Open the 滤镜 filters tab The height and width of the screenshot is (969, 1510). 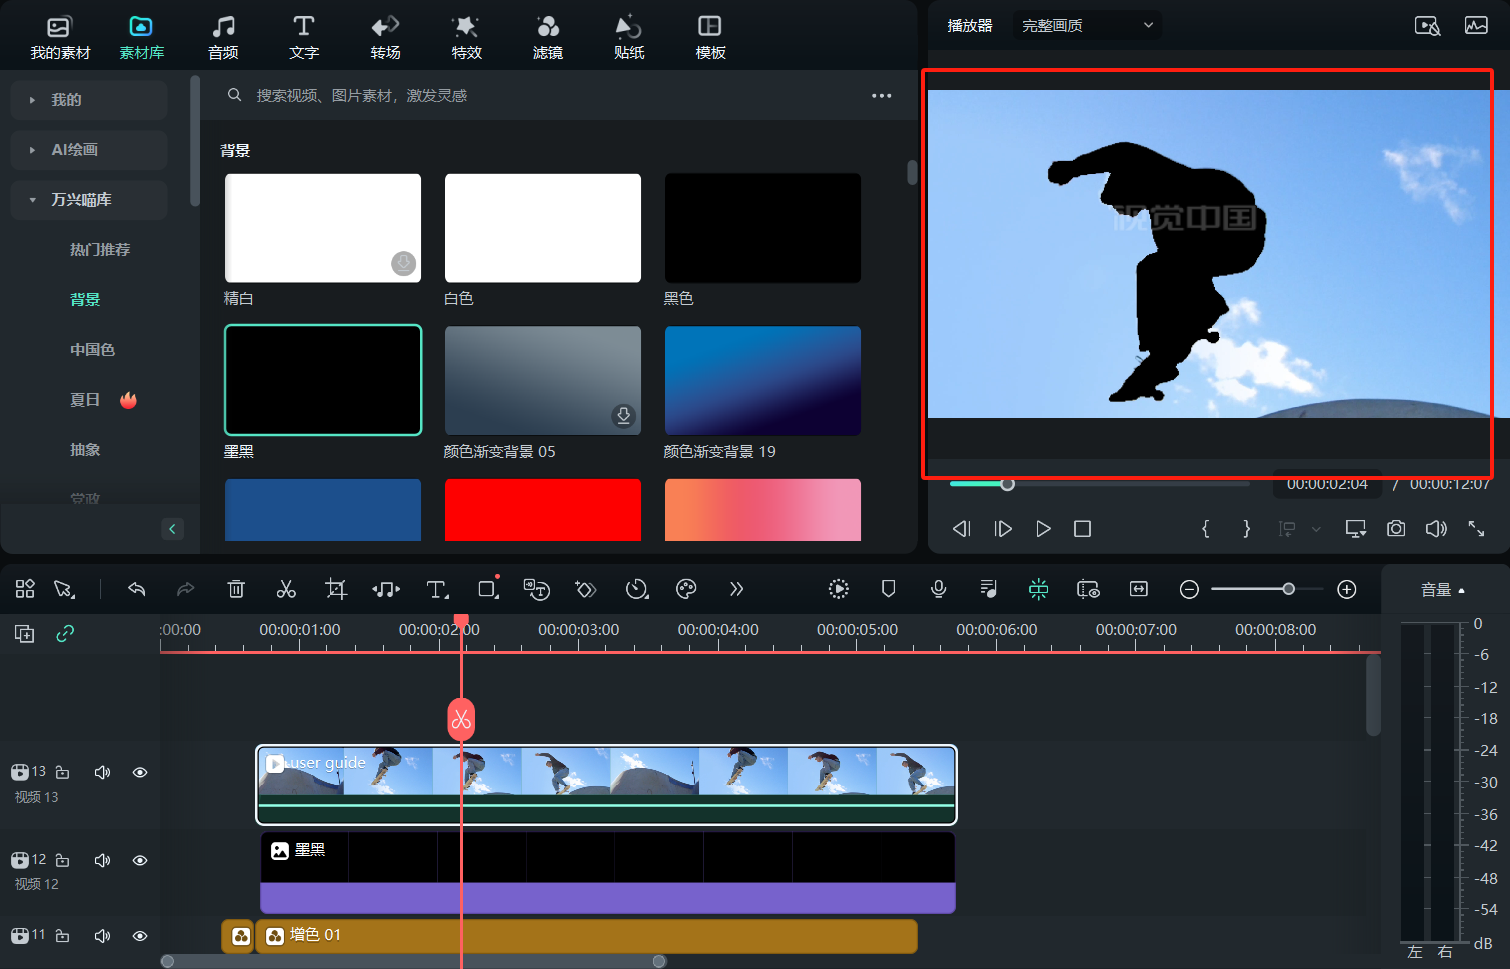547,37
